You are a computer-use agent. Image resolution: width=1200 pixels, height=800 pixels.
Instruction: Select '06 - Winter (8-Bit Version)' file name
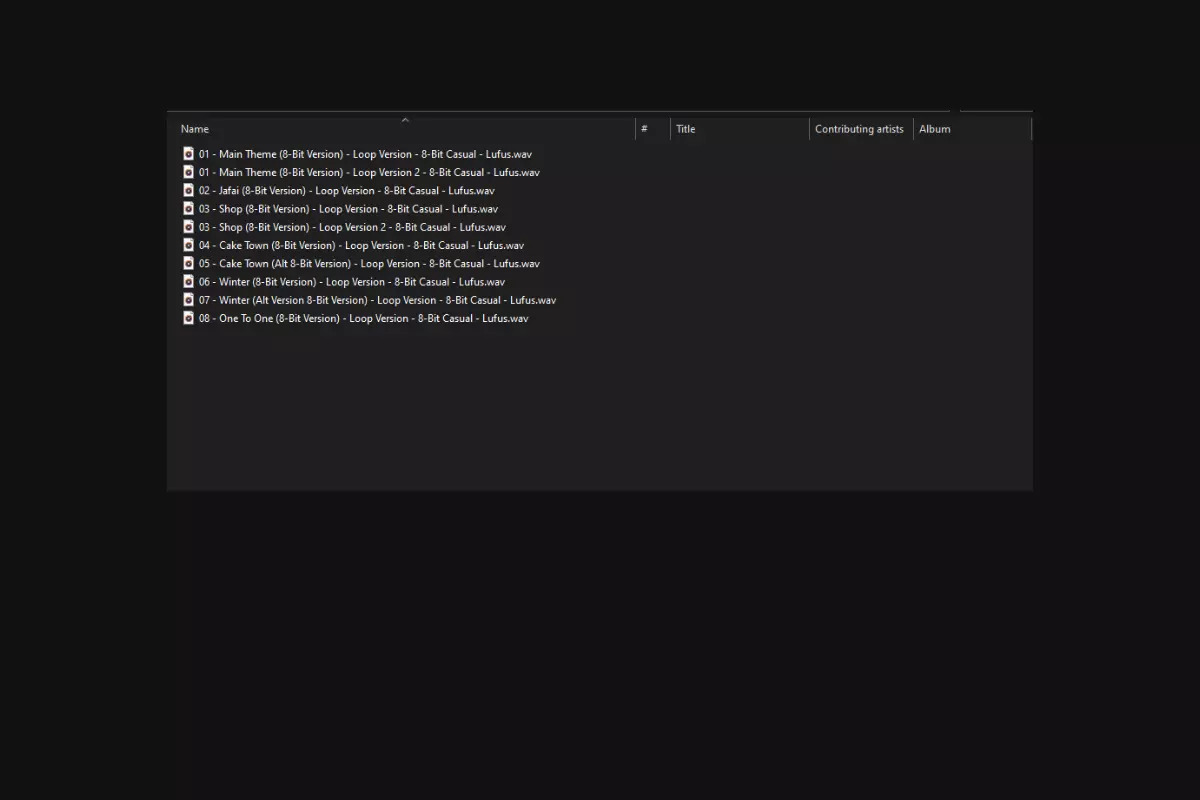tap(352, 282)
